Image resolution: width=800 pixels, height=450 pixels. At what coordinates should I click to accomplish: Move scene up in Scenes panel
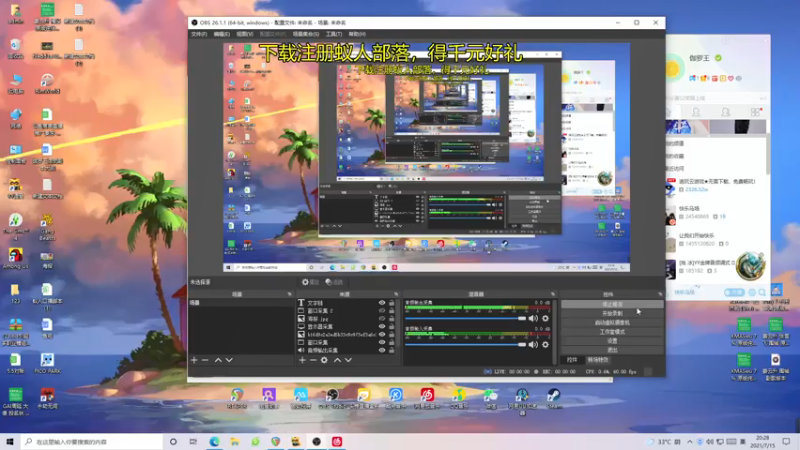[218, 360]
